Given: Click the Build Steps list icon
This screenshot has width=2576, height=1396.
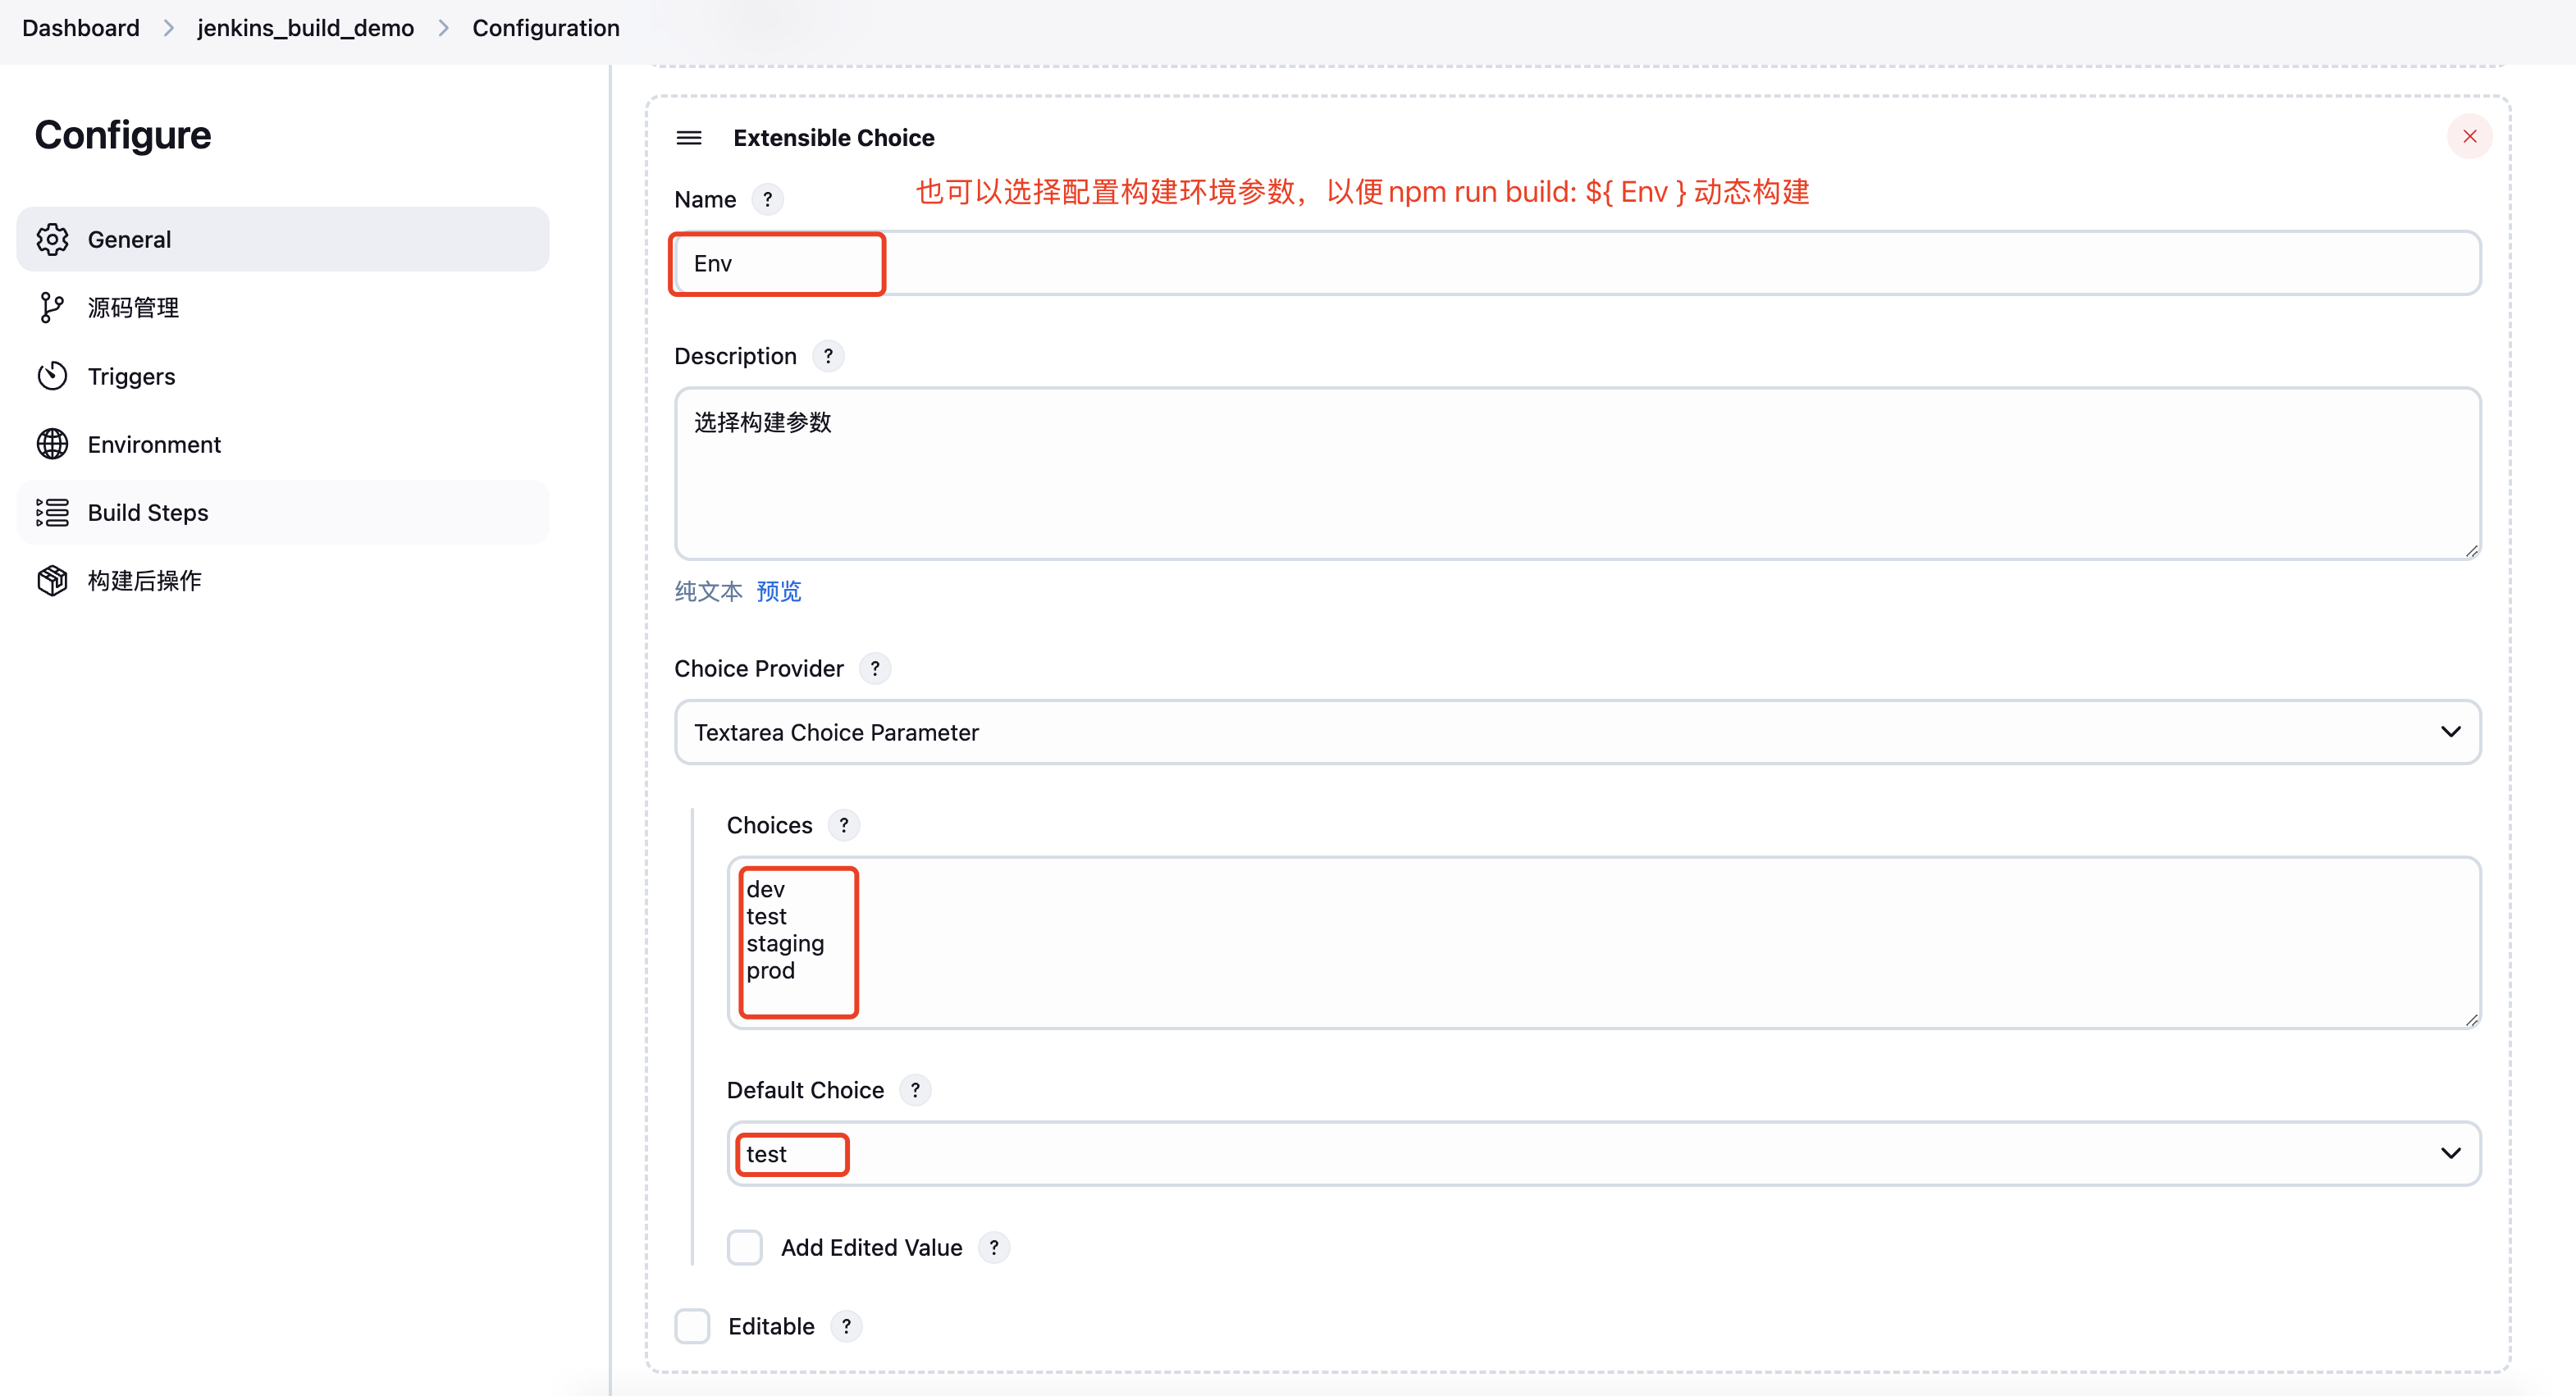Looking at the screenshot, I should 52,512.
